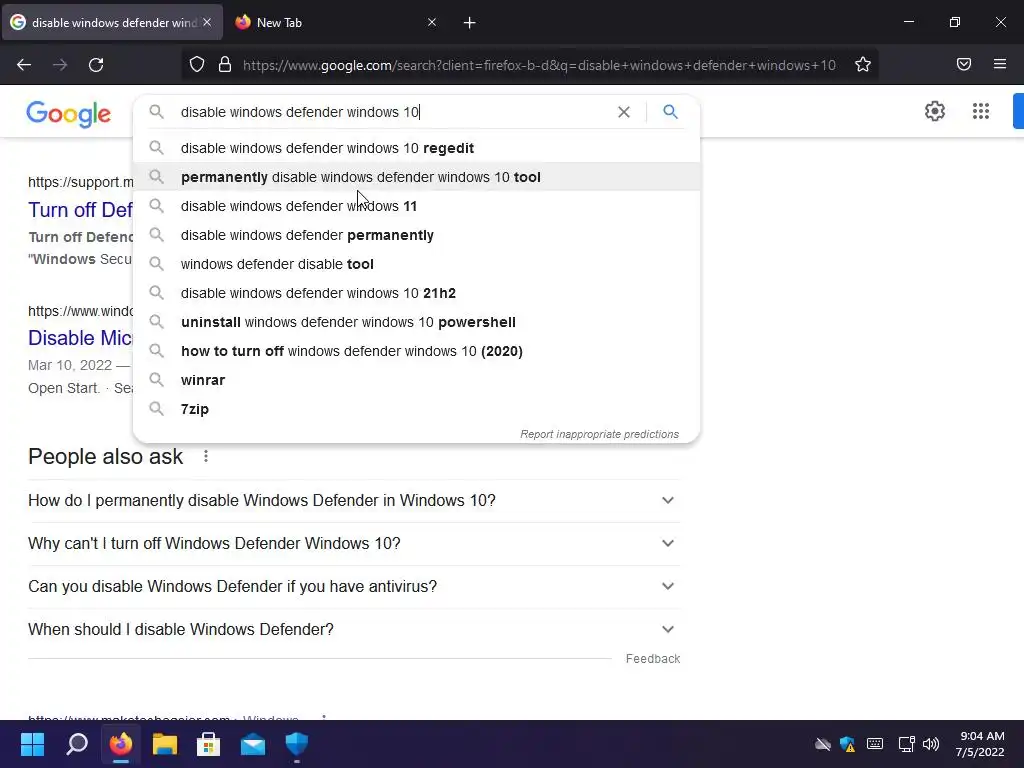Expand How do I permanently disable question

pyautogui.click(x=354, y=500)
